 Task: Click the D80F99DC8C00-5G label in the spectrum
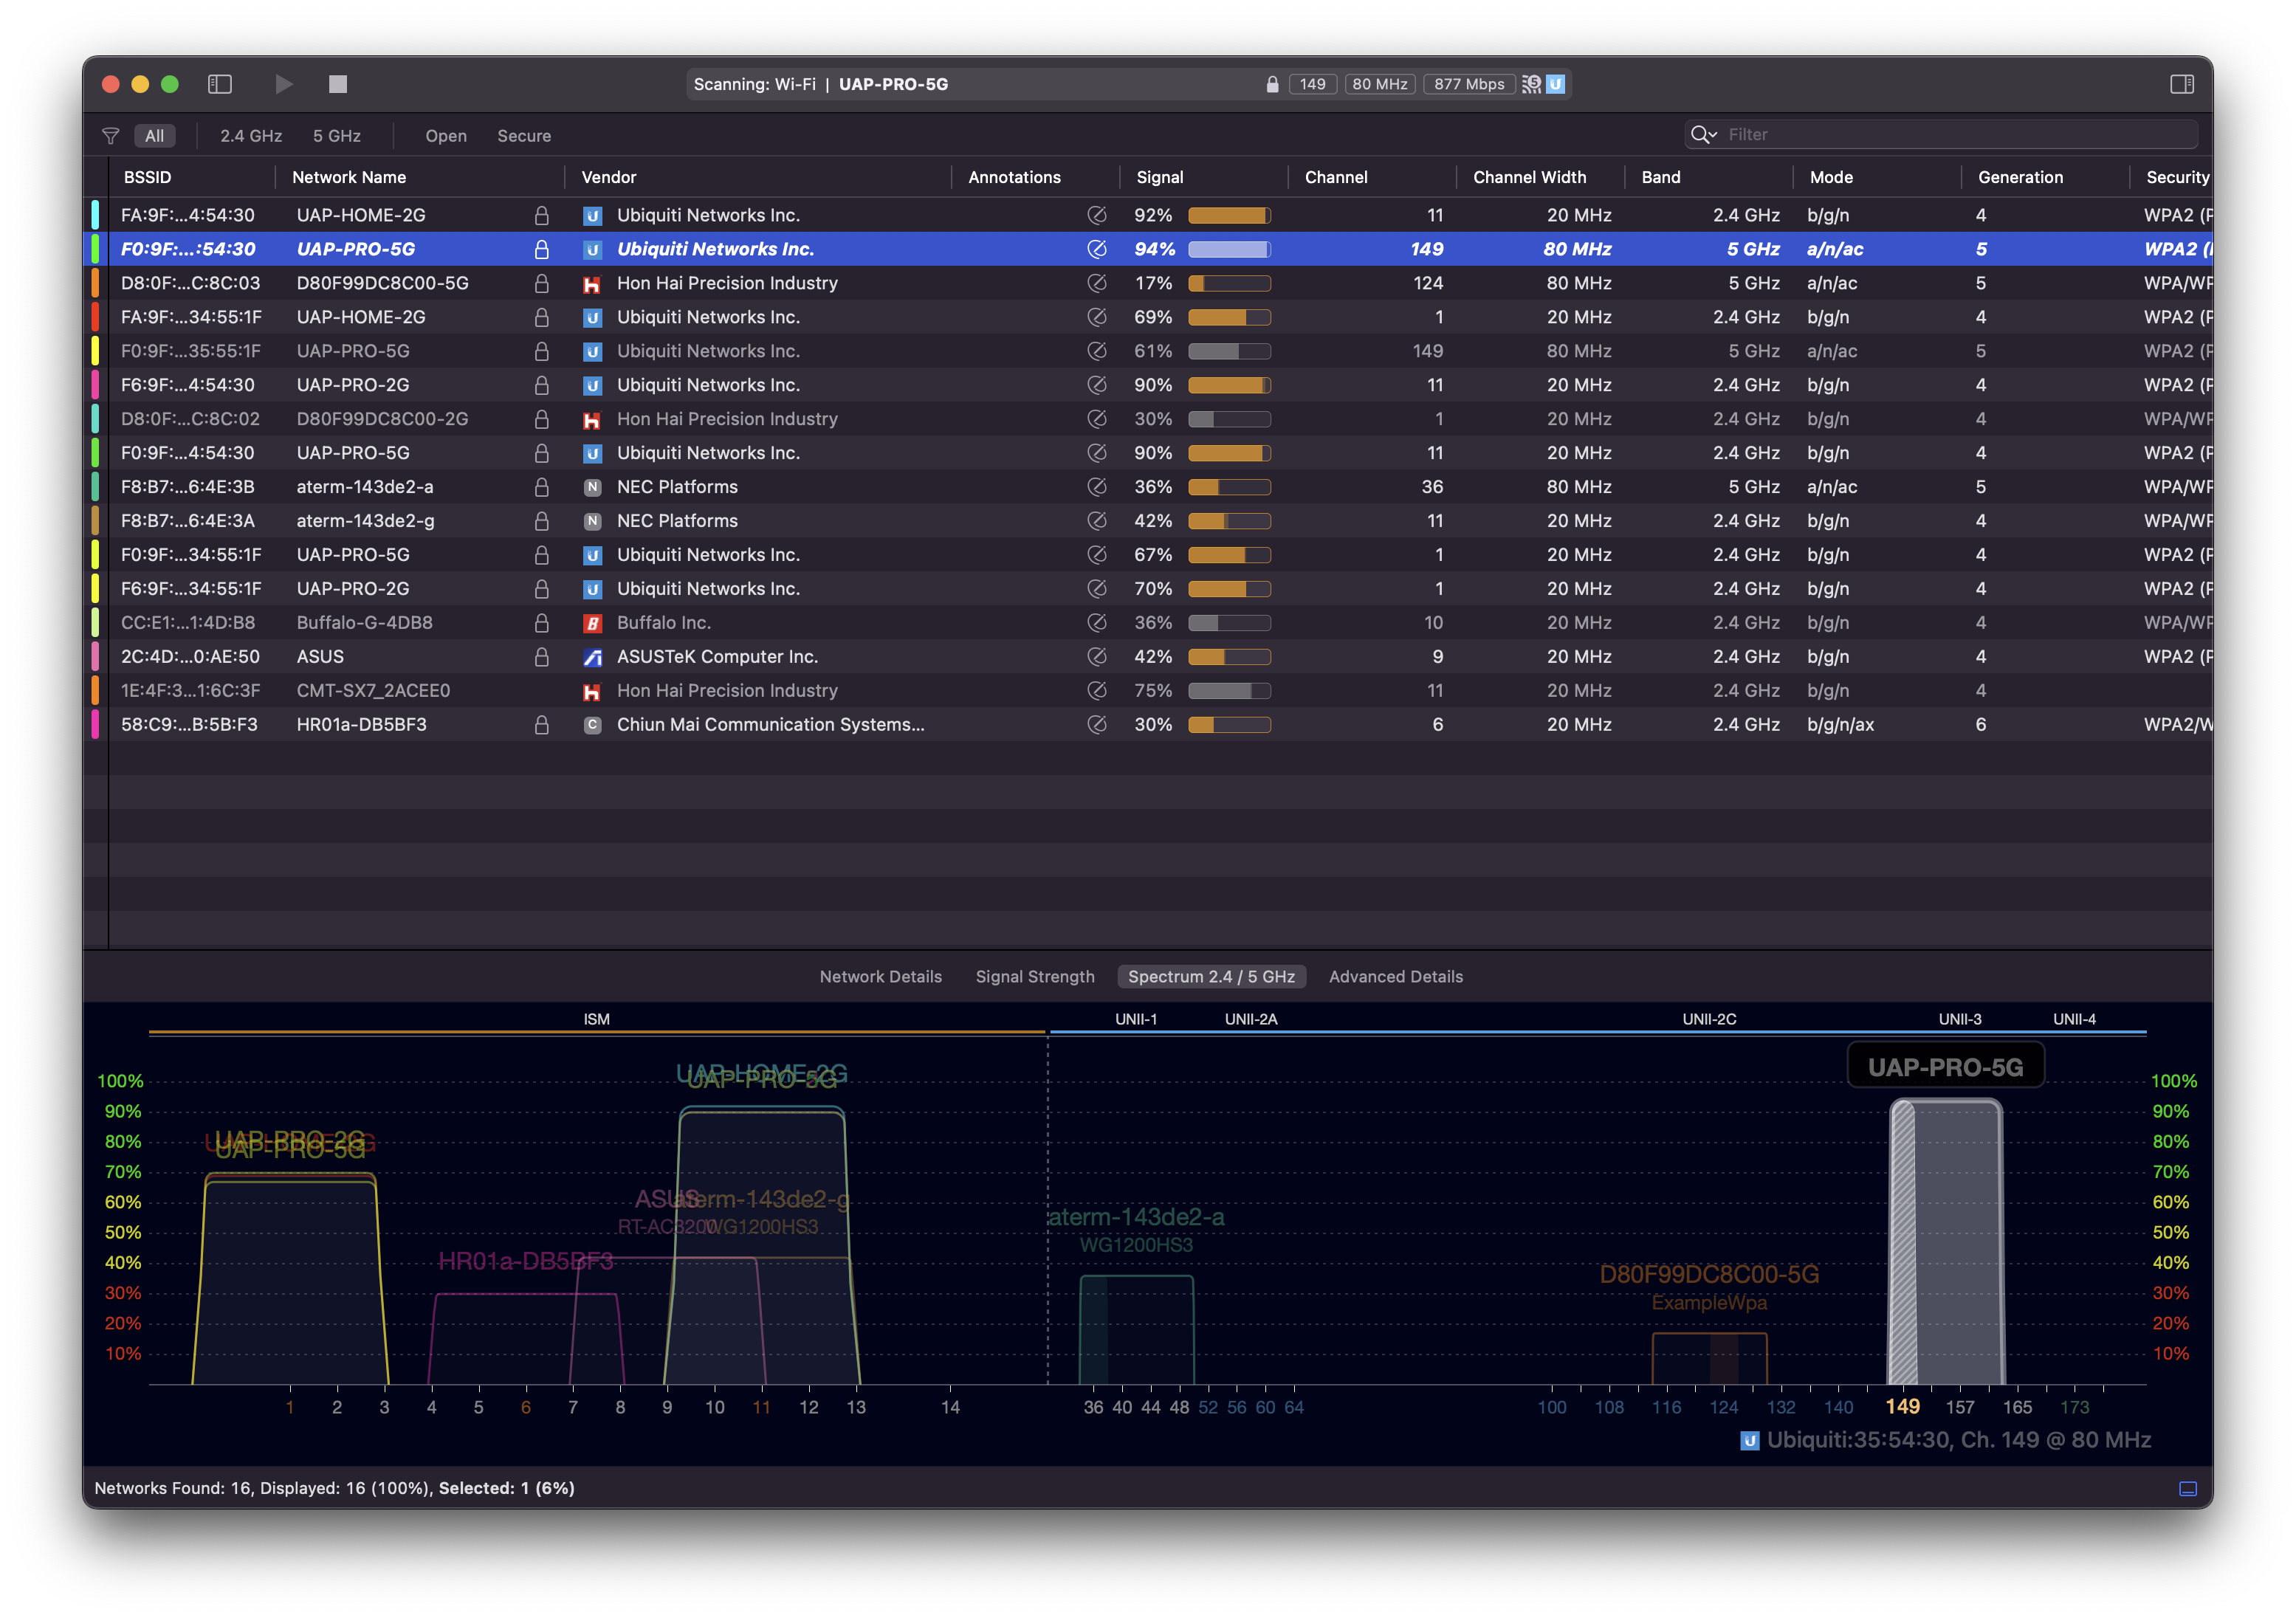(x=1708, y=1274)
